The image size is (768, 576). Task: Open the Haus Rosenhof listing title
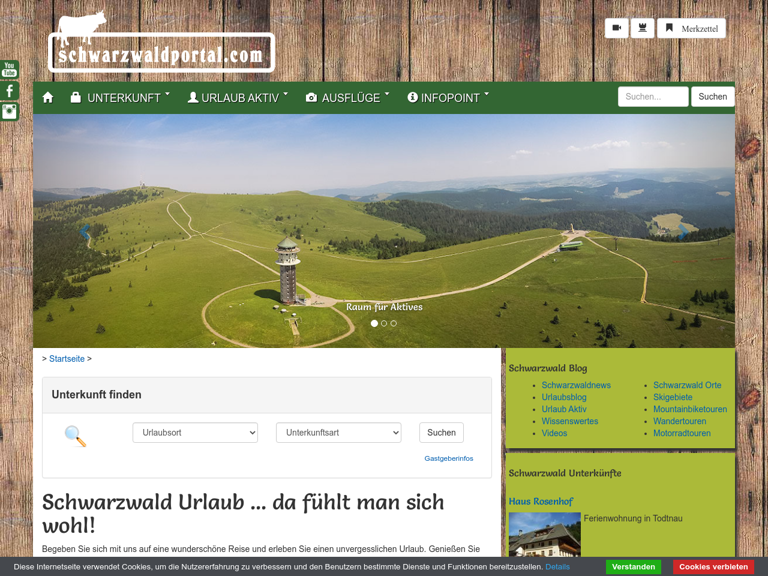[540, 501]
